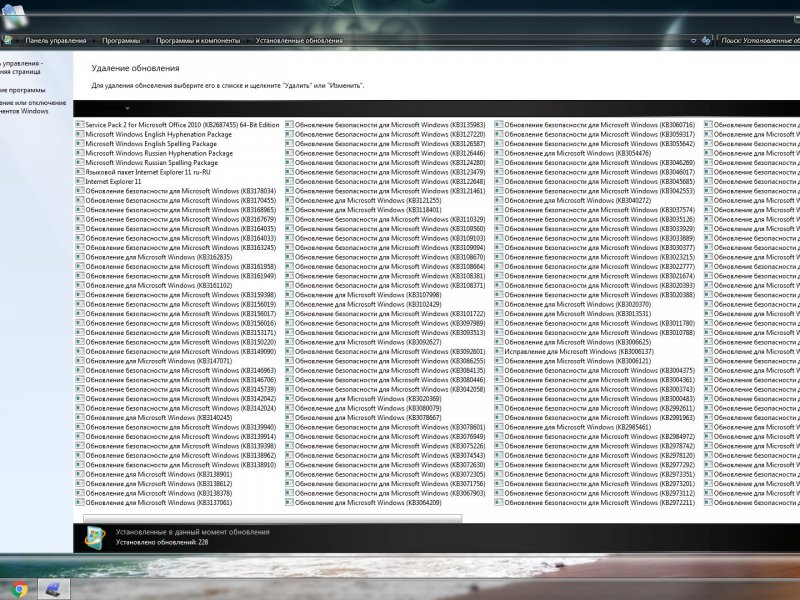Select security update KB3146706

[x=181, y=380]
